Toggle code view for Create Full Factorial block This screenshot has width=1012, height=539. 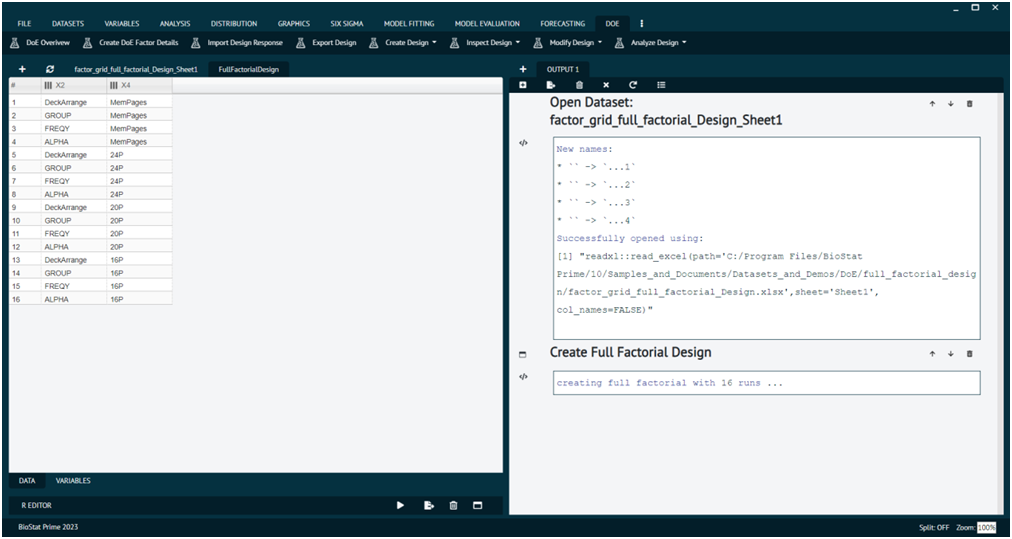[523, 376]
